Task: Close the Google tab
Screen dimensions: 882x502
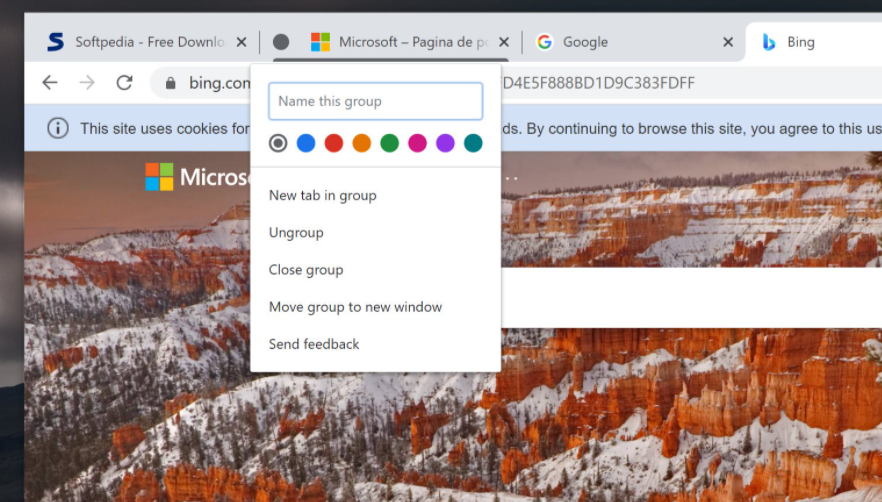Action: (728, 42)
